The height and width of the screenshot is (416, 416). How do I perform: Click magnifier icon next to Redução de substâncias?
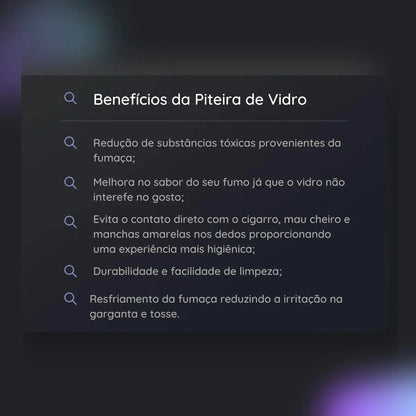point(70,143)
